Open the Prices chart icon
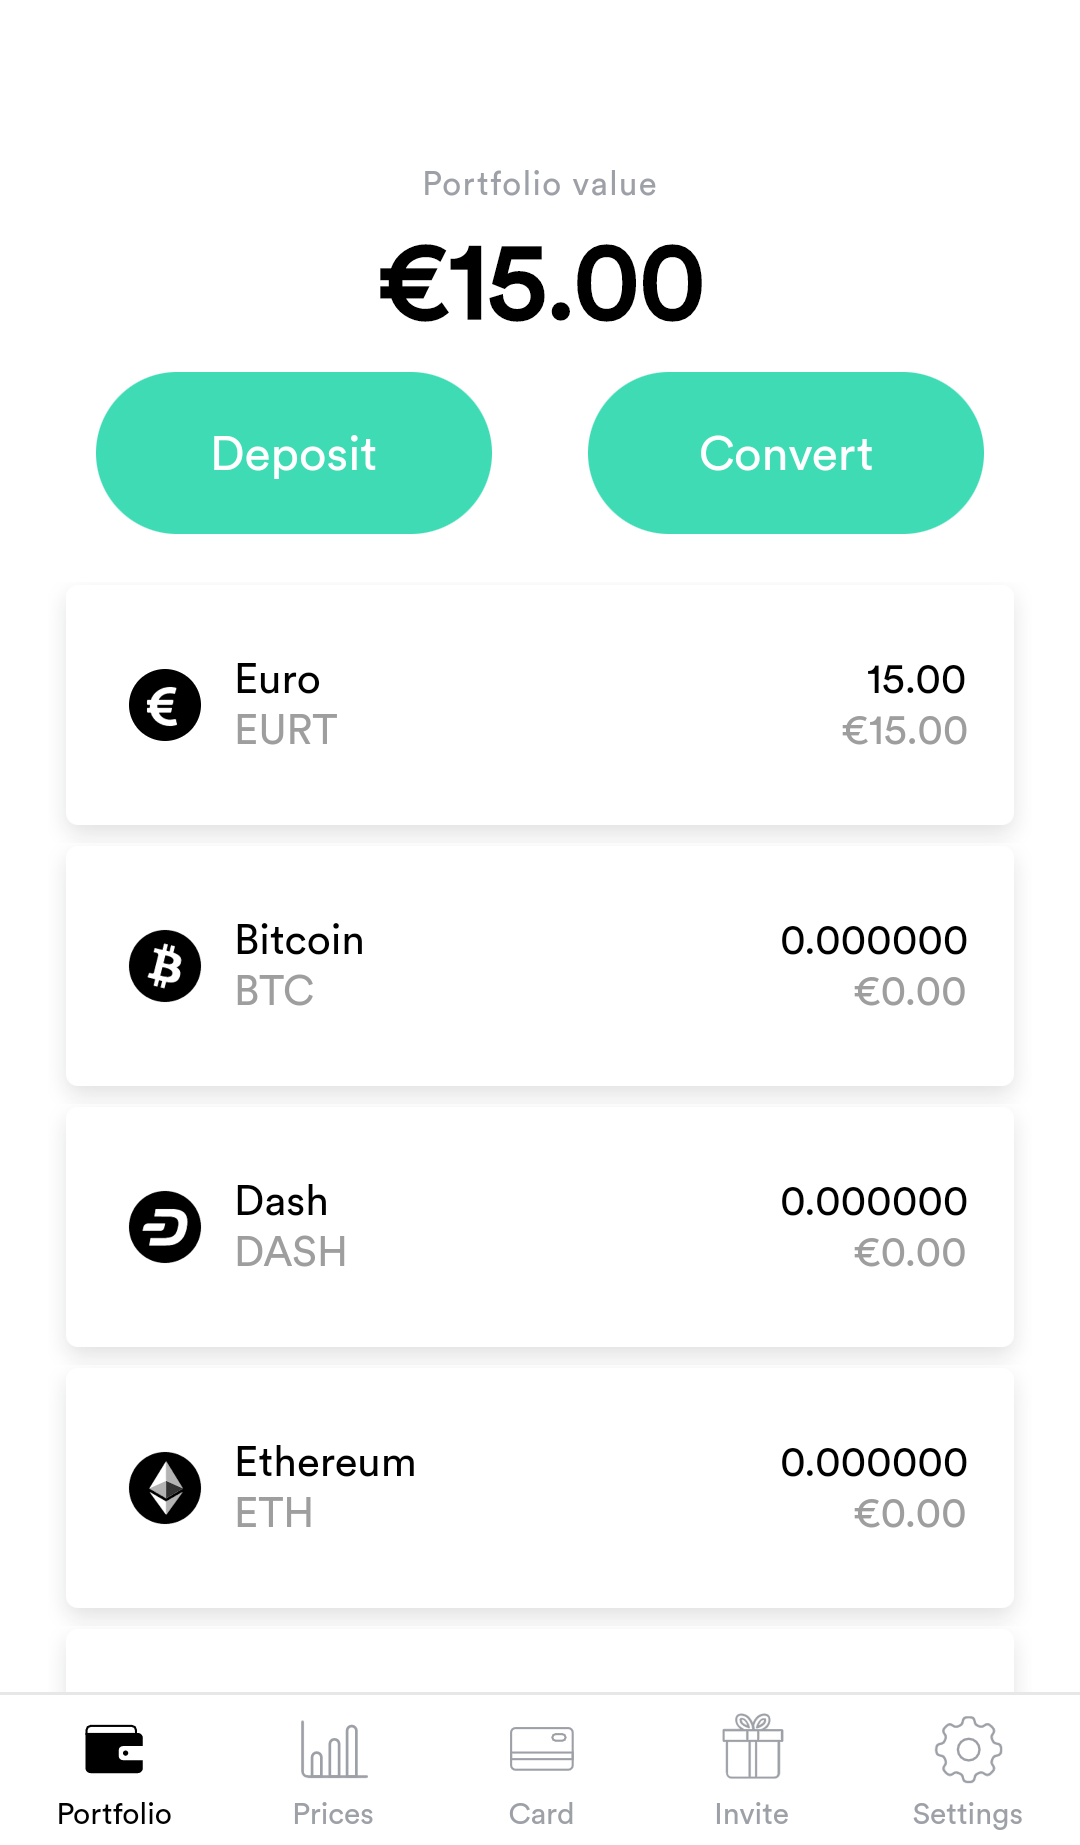Image resolution: width=1080 pixels, height=1845 pixels. pyautogui.click(x=333, y=1749)
